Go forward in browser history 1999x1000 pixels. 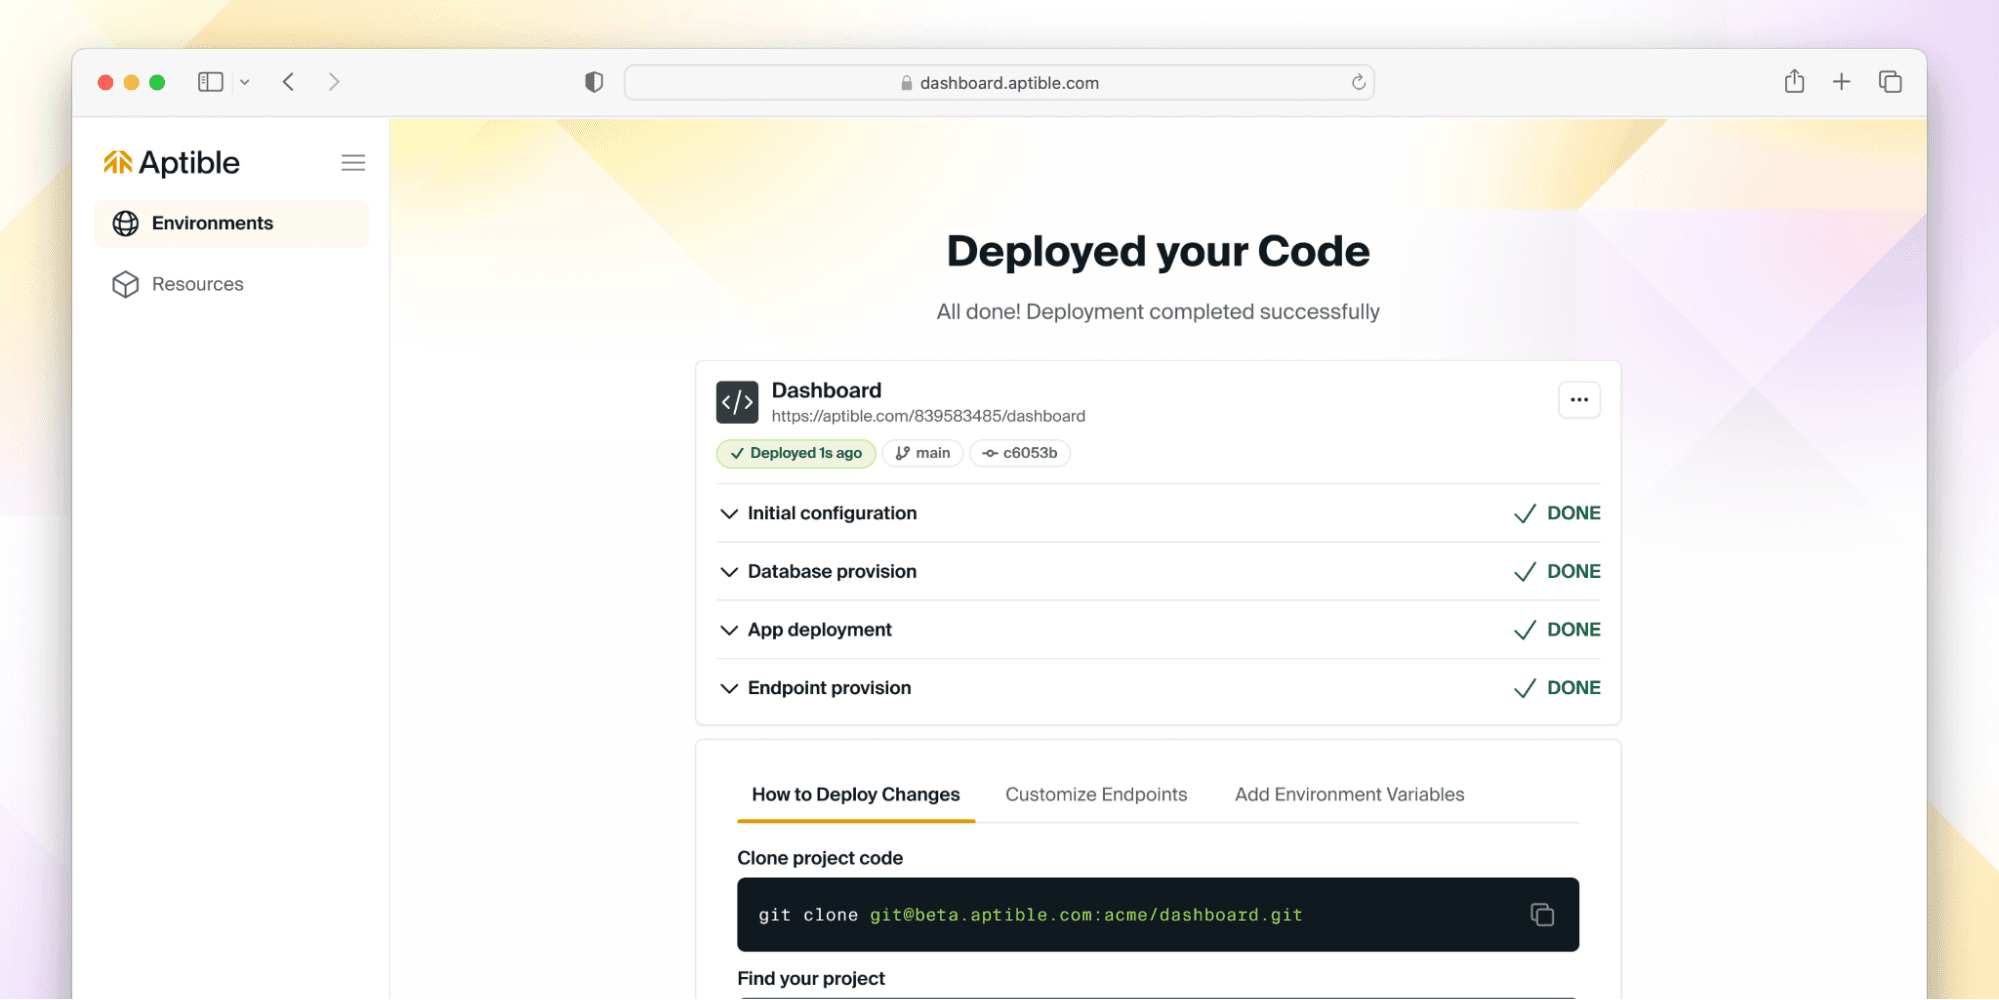(x=334, y=82)
